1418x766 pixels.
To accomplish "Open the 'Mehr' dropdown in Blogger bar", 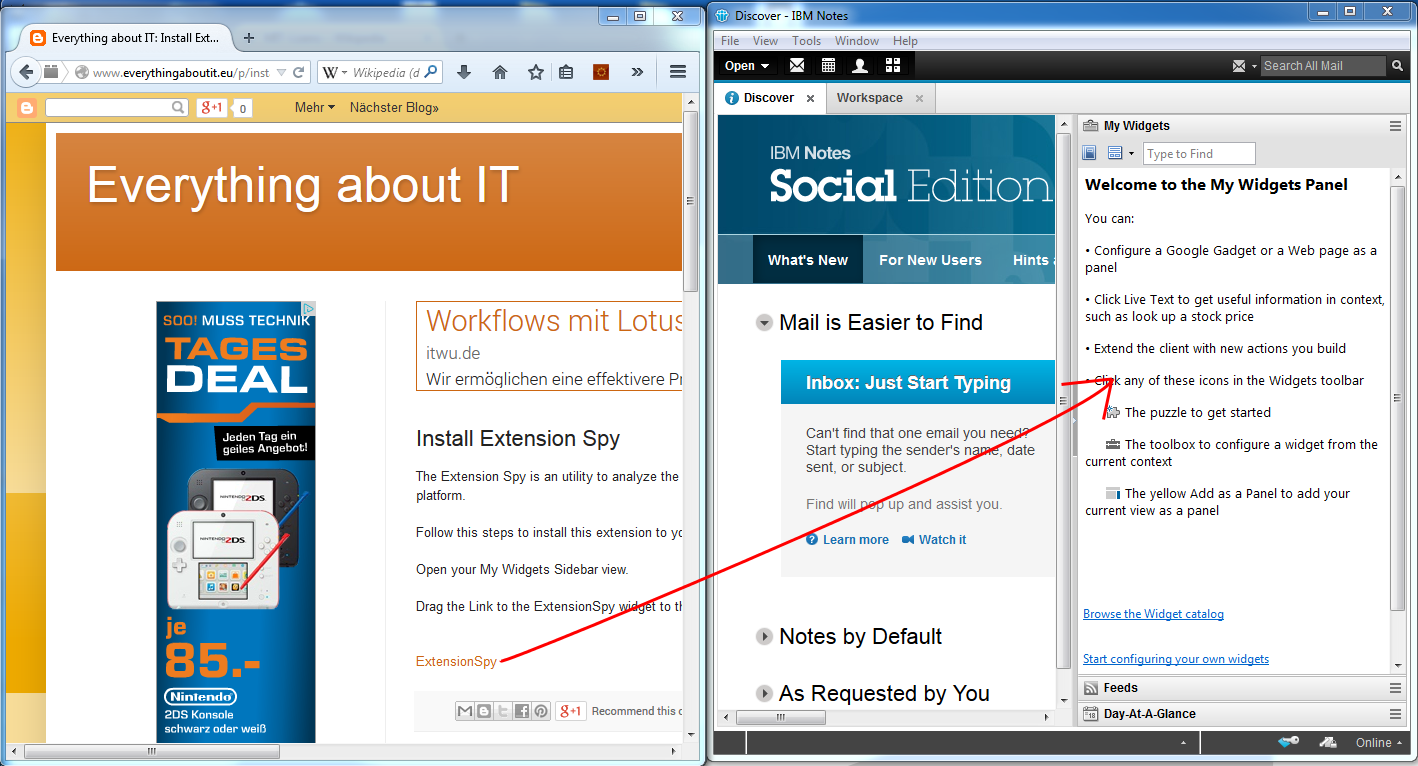I will coord(315,107).
